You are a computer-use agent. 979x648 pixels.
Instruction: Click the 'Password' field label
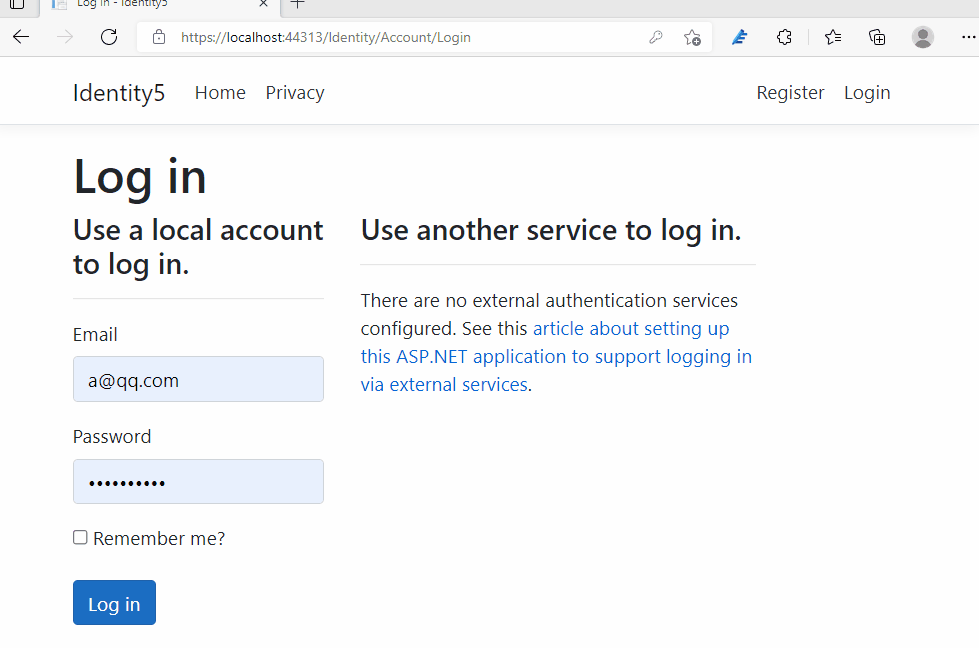112,436
